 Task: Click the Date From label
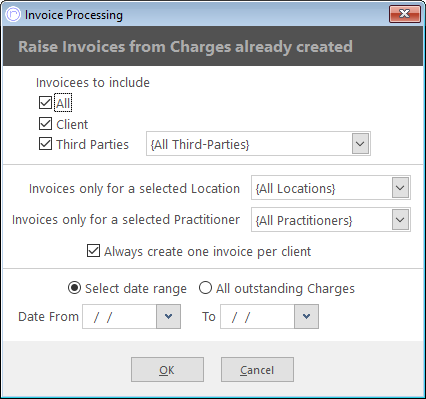click(48, 316)
